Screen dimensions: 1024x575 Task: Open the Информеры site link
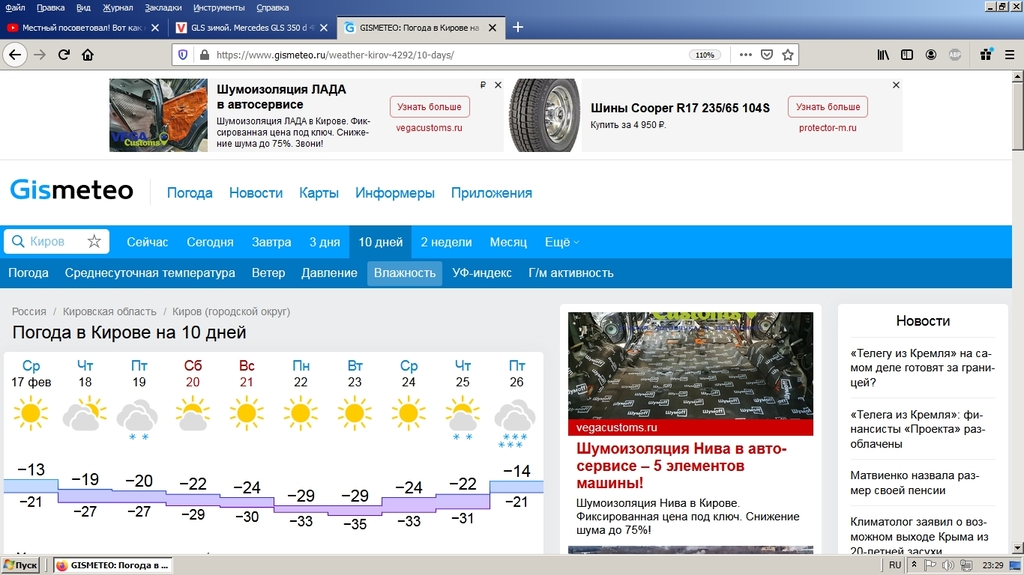394,193
